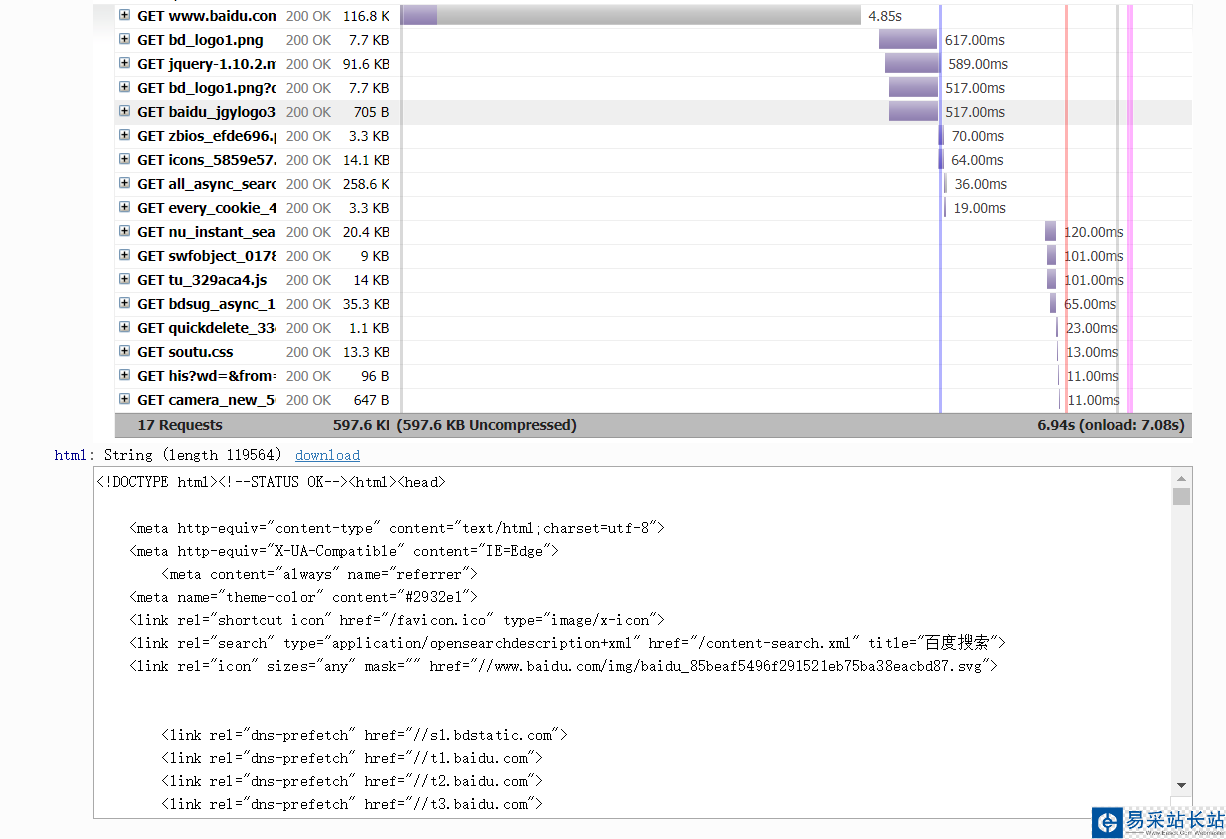The width and height of the screenshot is (1226, 839).
Task: Expand the GET bdsug_async request
Action: [125, 303]
